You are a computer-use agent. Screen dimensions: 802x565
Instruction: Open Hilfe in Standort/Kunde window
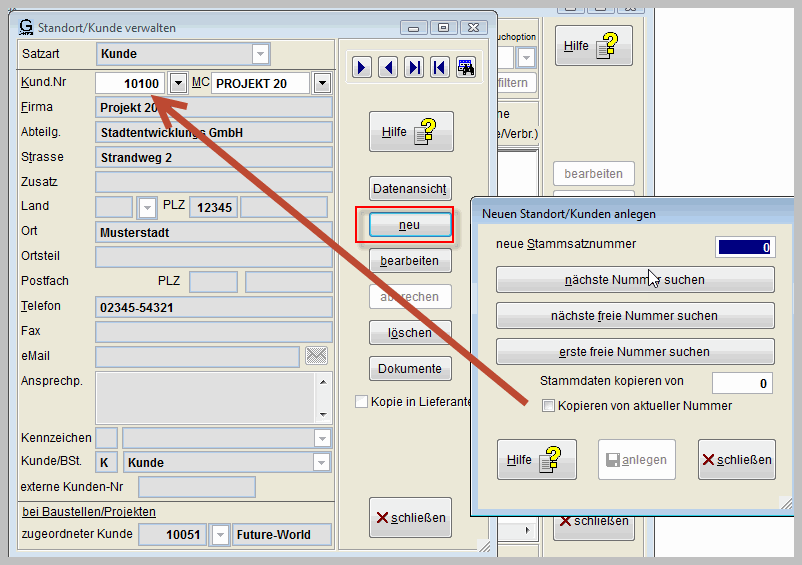click(411, 132)
